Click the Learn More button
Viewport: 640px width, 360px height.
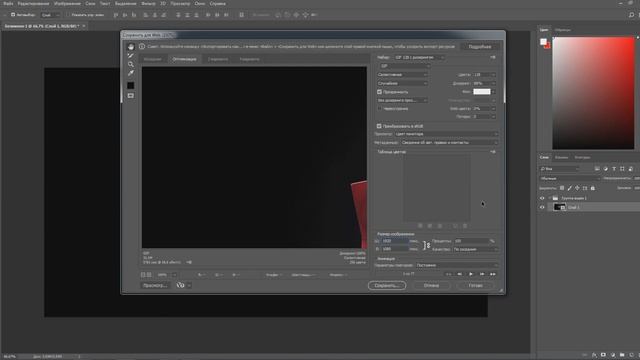point(480,47)
